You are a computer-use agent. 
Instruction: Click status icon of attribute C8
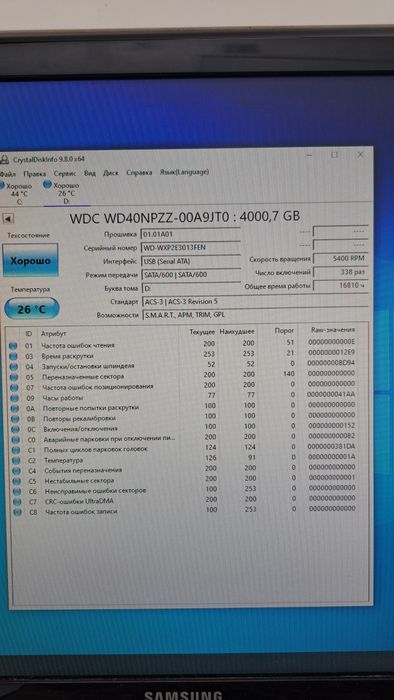[x=17, y=512]
